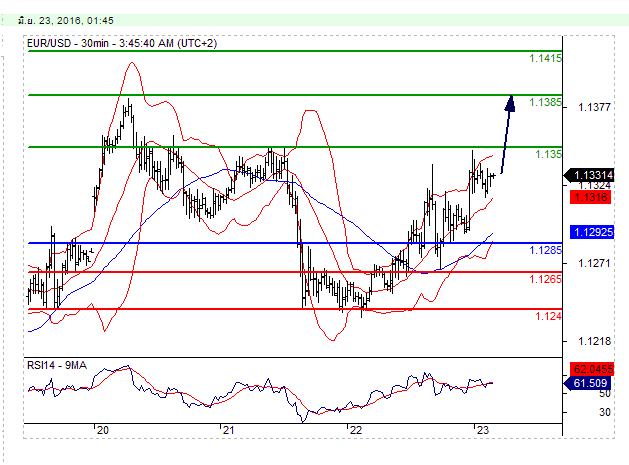Viewport: 629px width, 465px height.
Task: Click the date header reading 23, 2016, 01:45
Action: coord(66,20)
